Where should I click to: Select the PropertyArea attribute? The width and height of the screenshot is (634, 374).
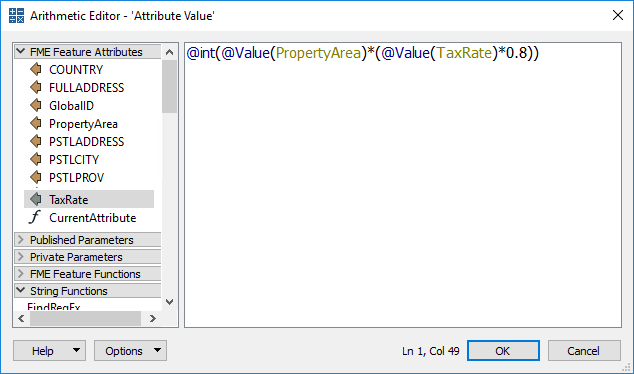[83, 124]
